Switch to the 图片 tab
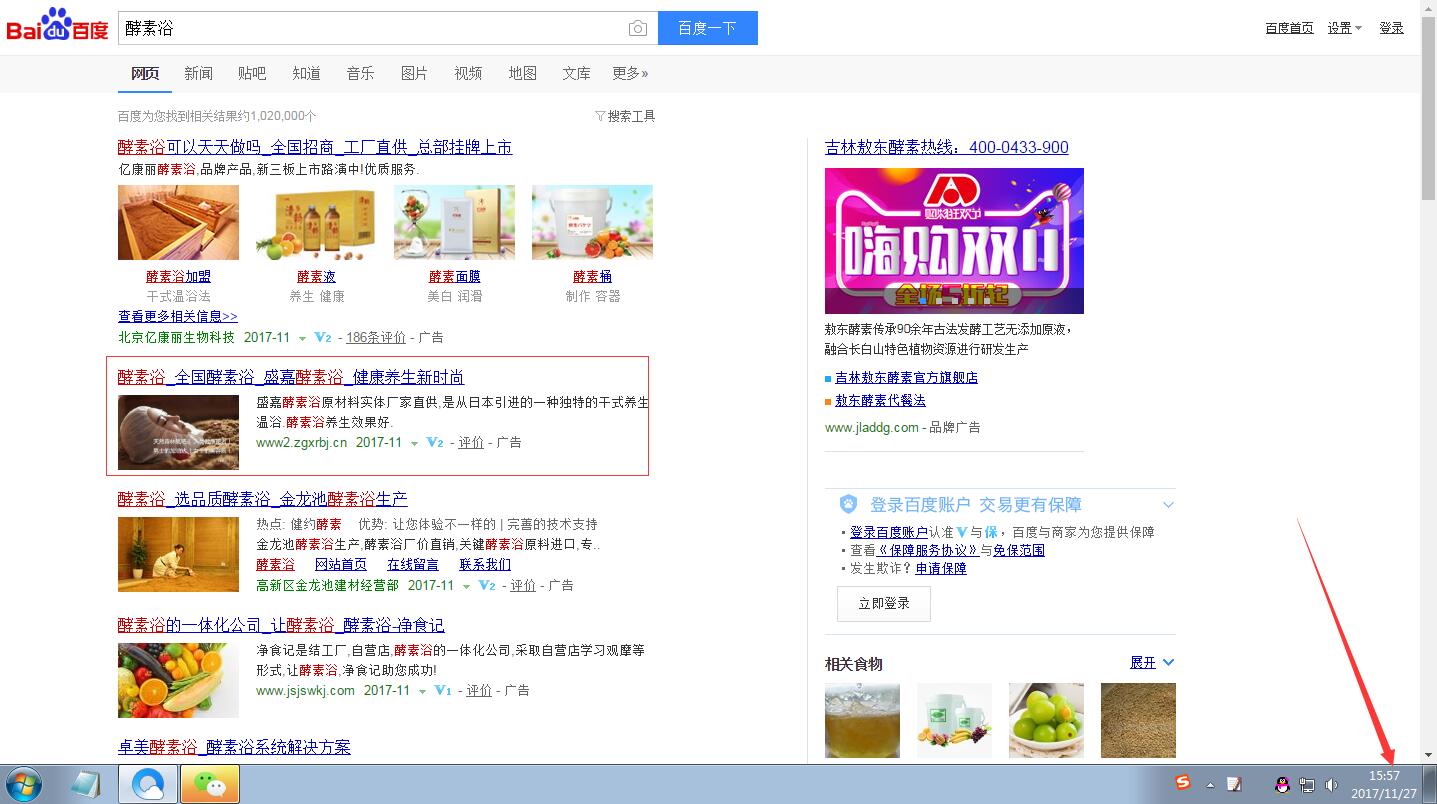This screenshot has height=804, width=1437. tap(414, 73)
